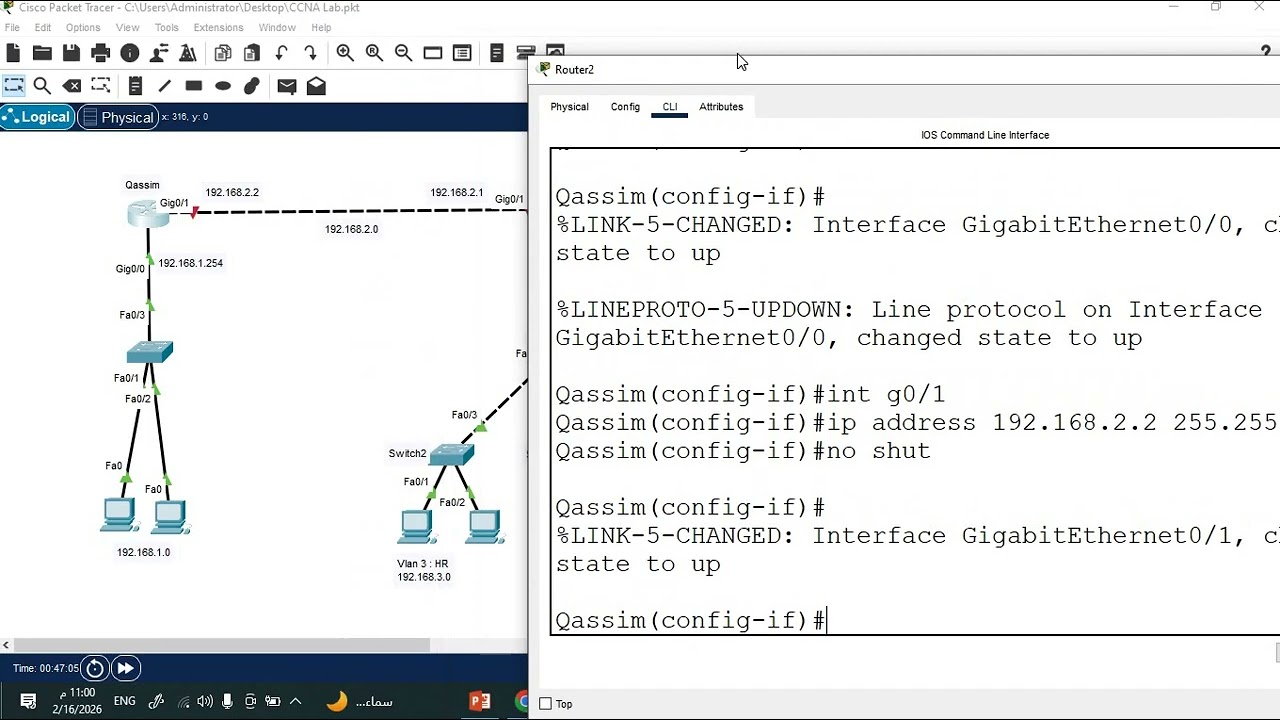Add a Complex PDU open envelope
The image size is (1280, 720).
316,86
